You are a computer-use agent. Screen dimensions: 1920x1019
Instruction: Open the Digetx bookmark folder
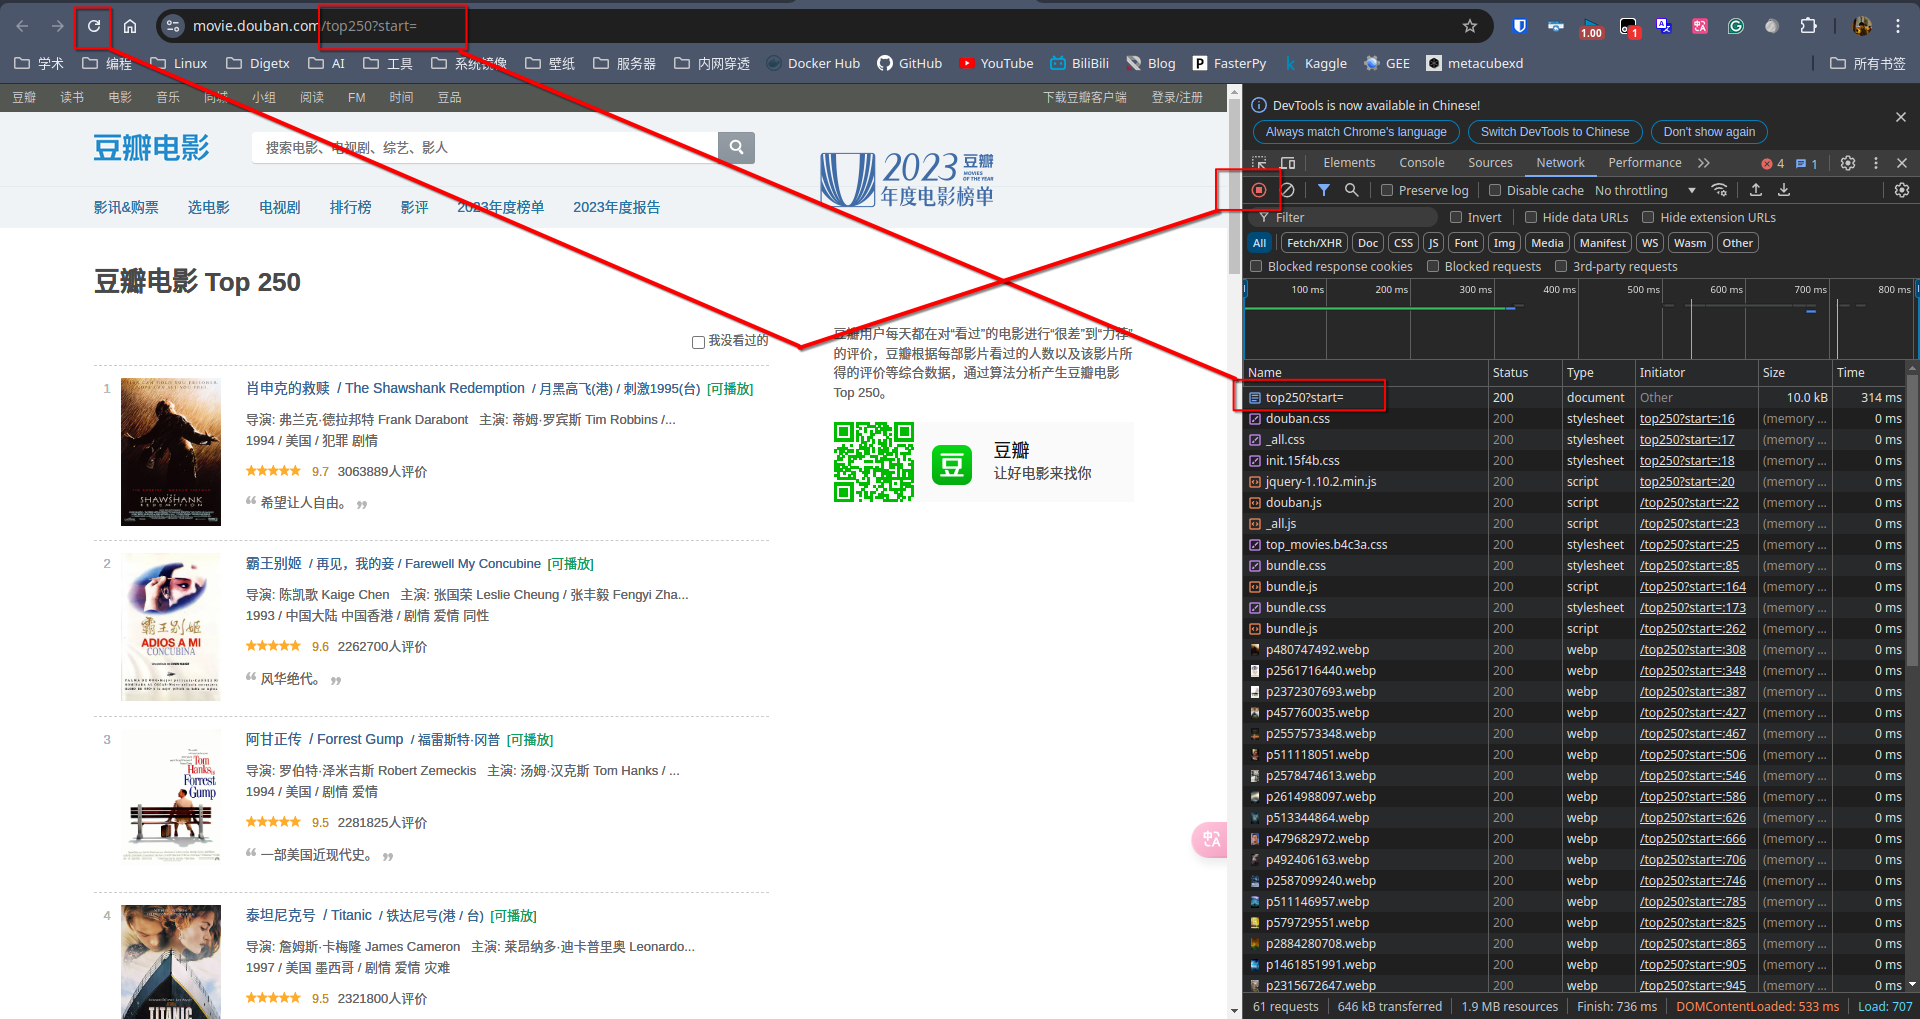(x=258, y=63)
